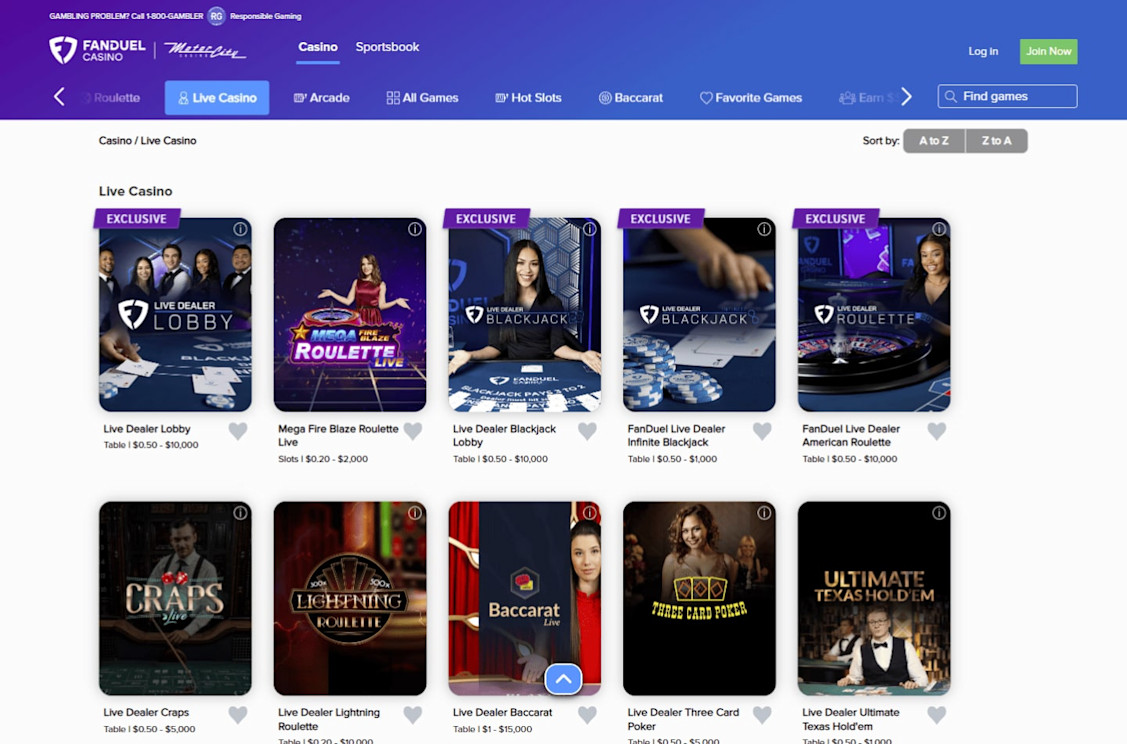Click the search magnifier icon
Screen dimensions: 1127x744
tap(950, 96)
